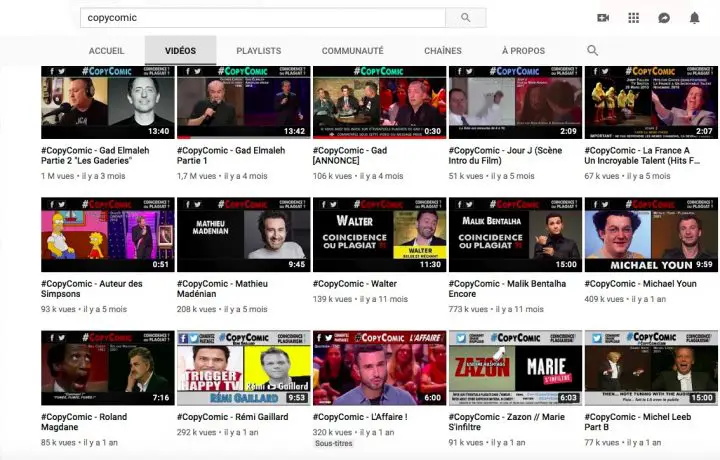This screenshot has height=460, width=720.
Task: Click title '#CopyComic - Walter'
Action: [x=354, y=284]
